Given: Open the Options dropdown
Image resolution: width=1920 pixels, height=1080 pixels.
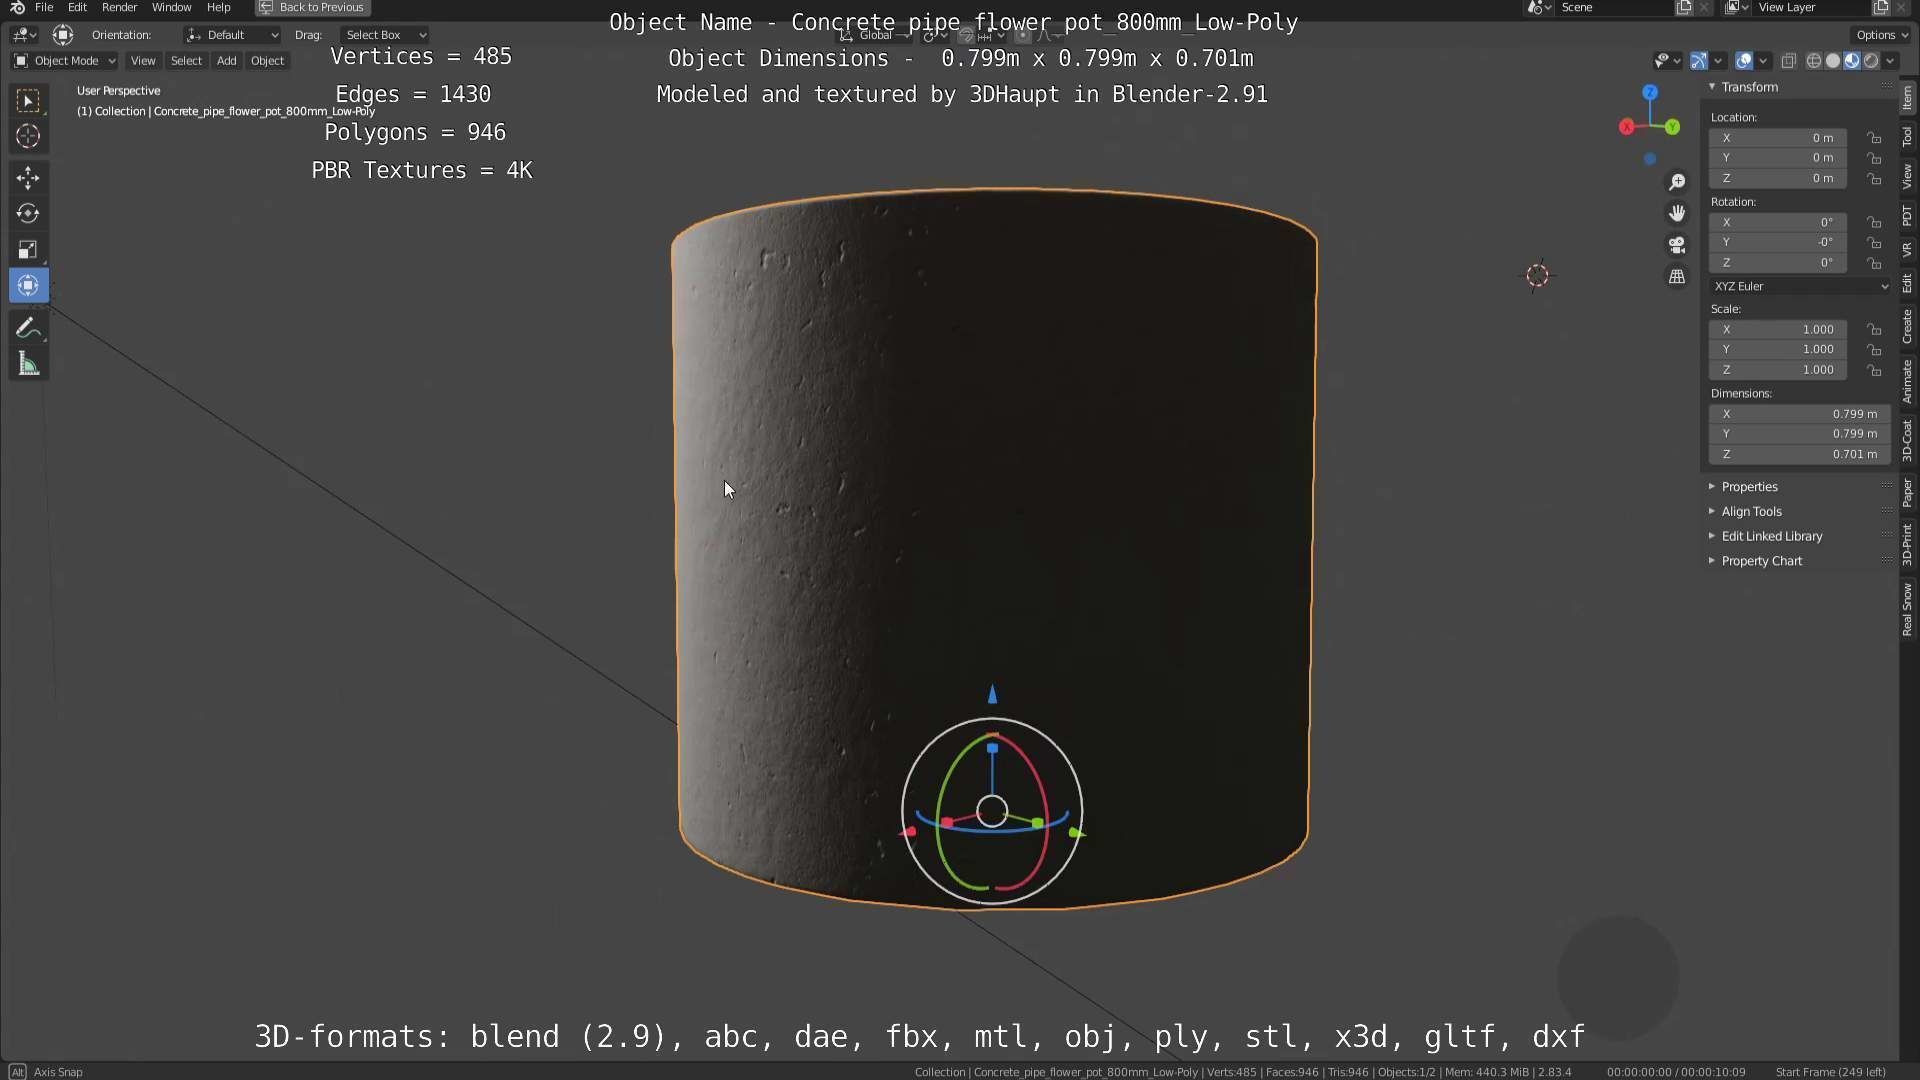Looking at the screenshot, I should coord(1881,35).
